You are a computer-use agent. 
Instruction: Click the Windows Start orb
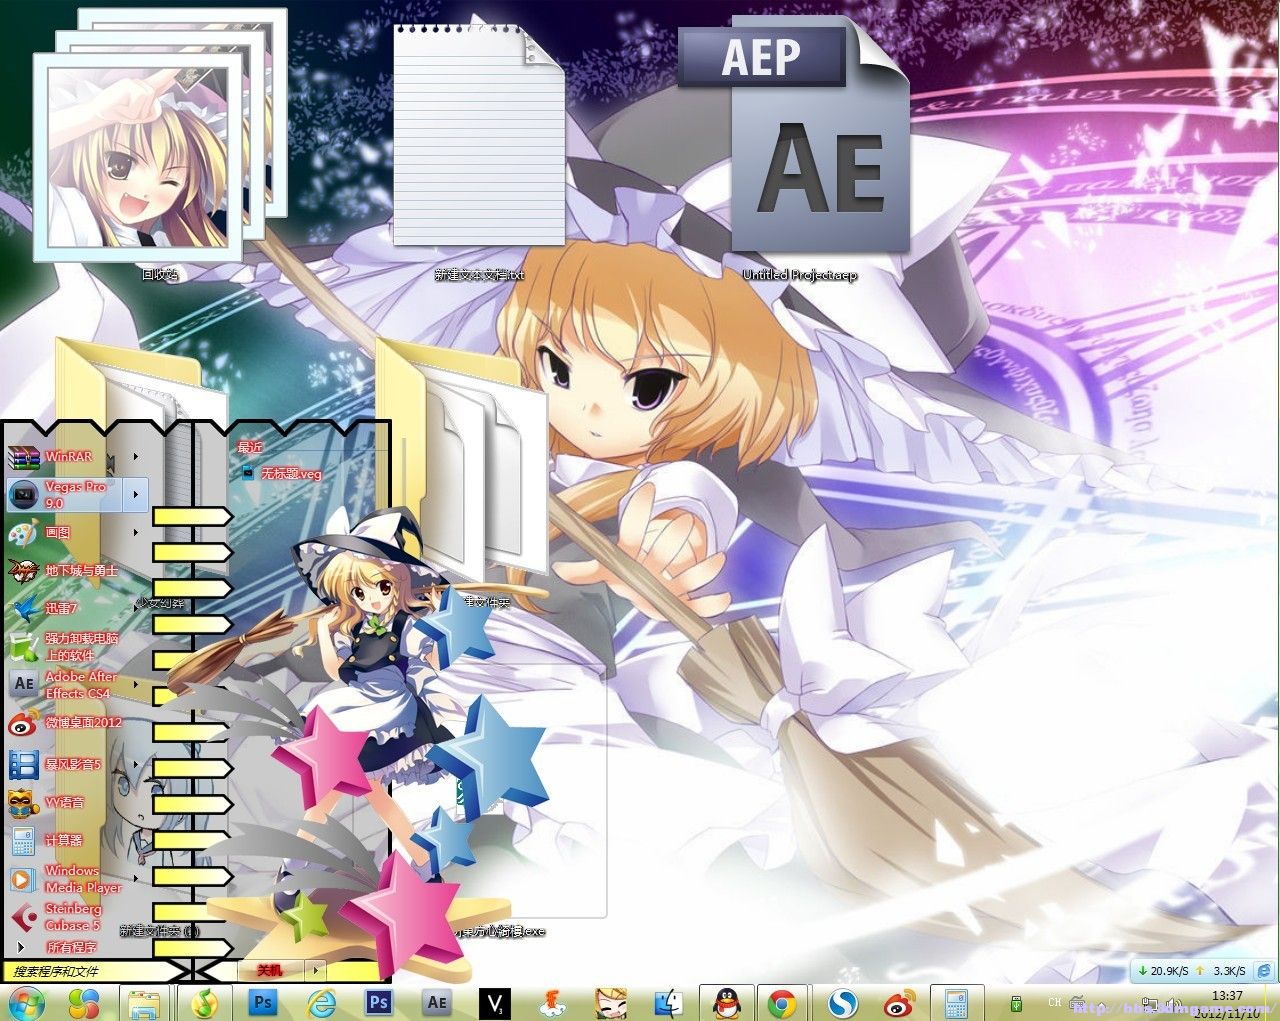(x=26, y=1002)
